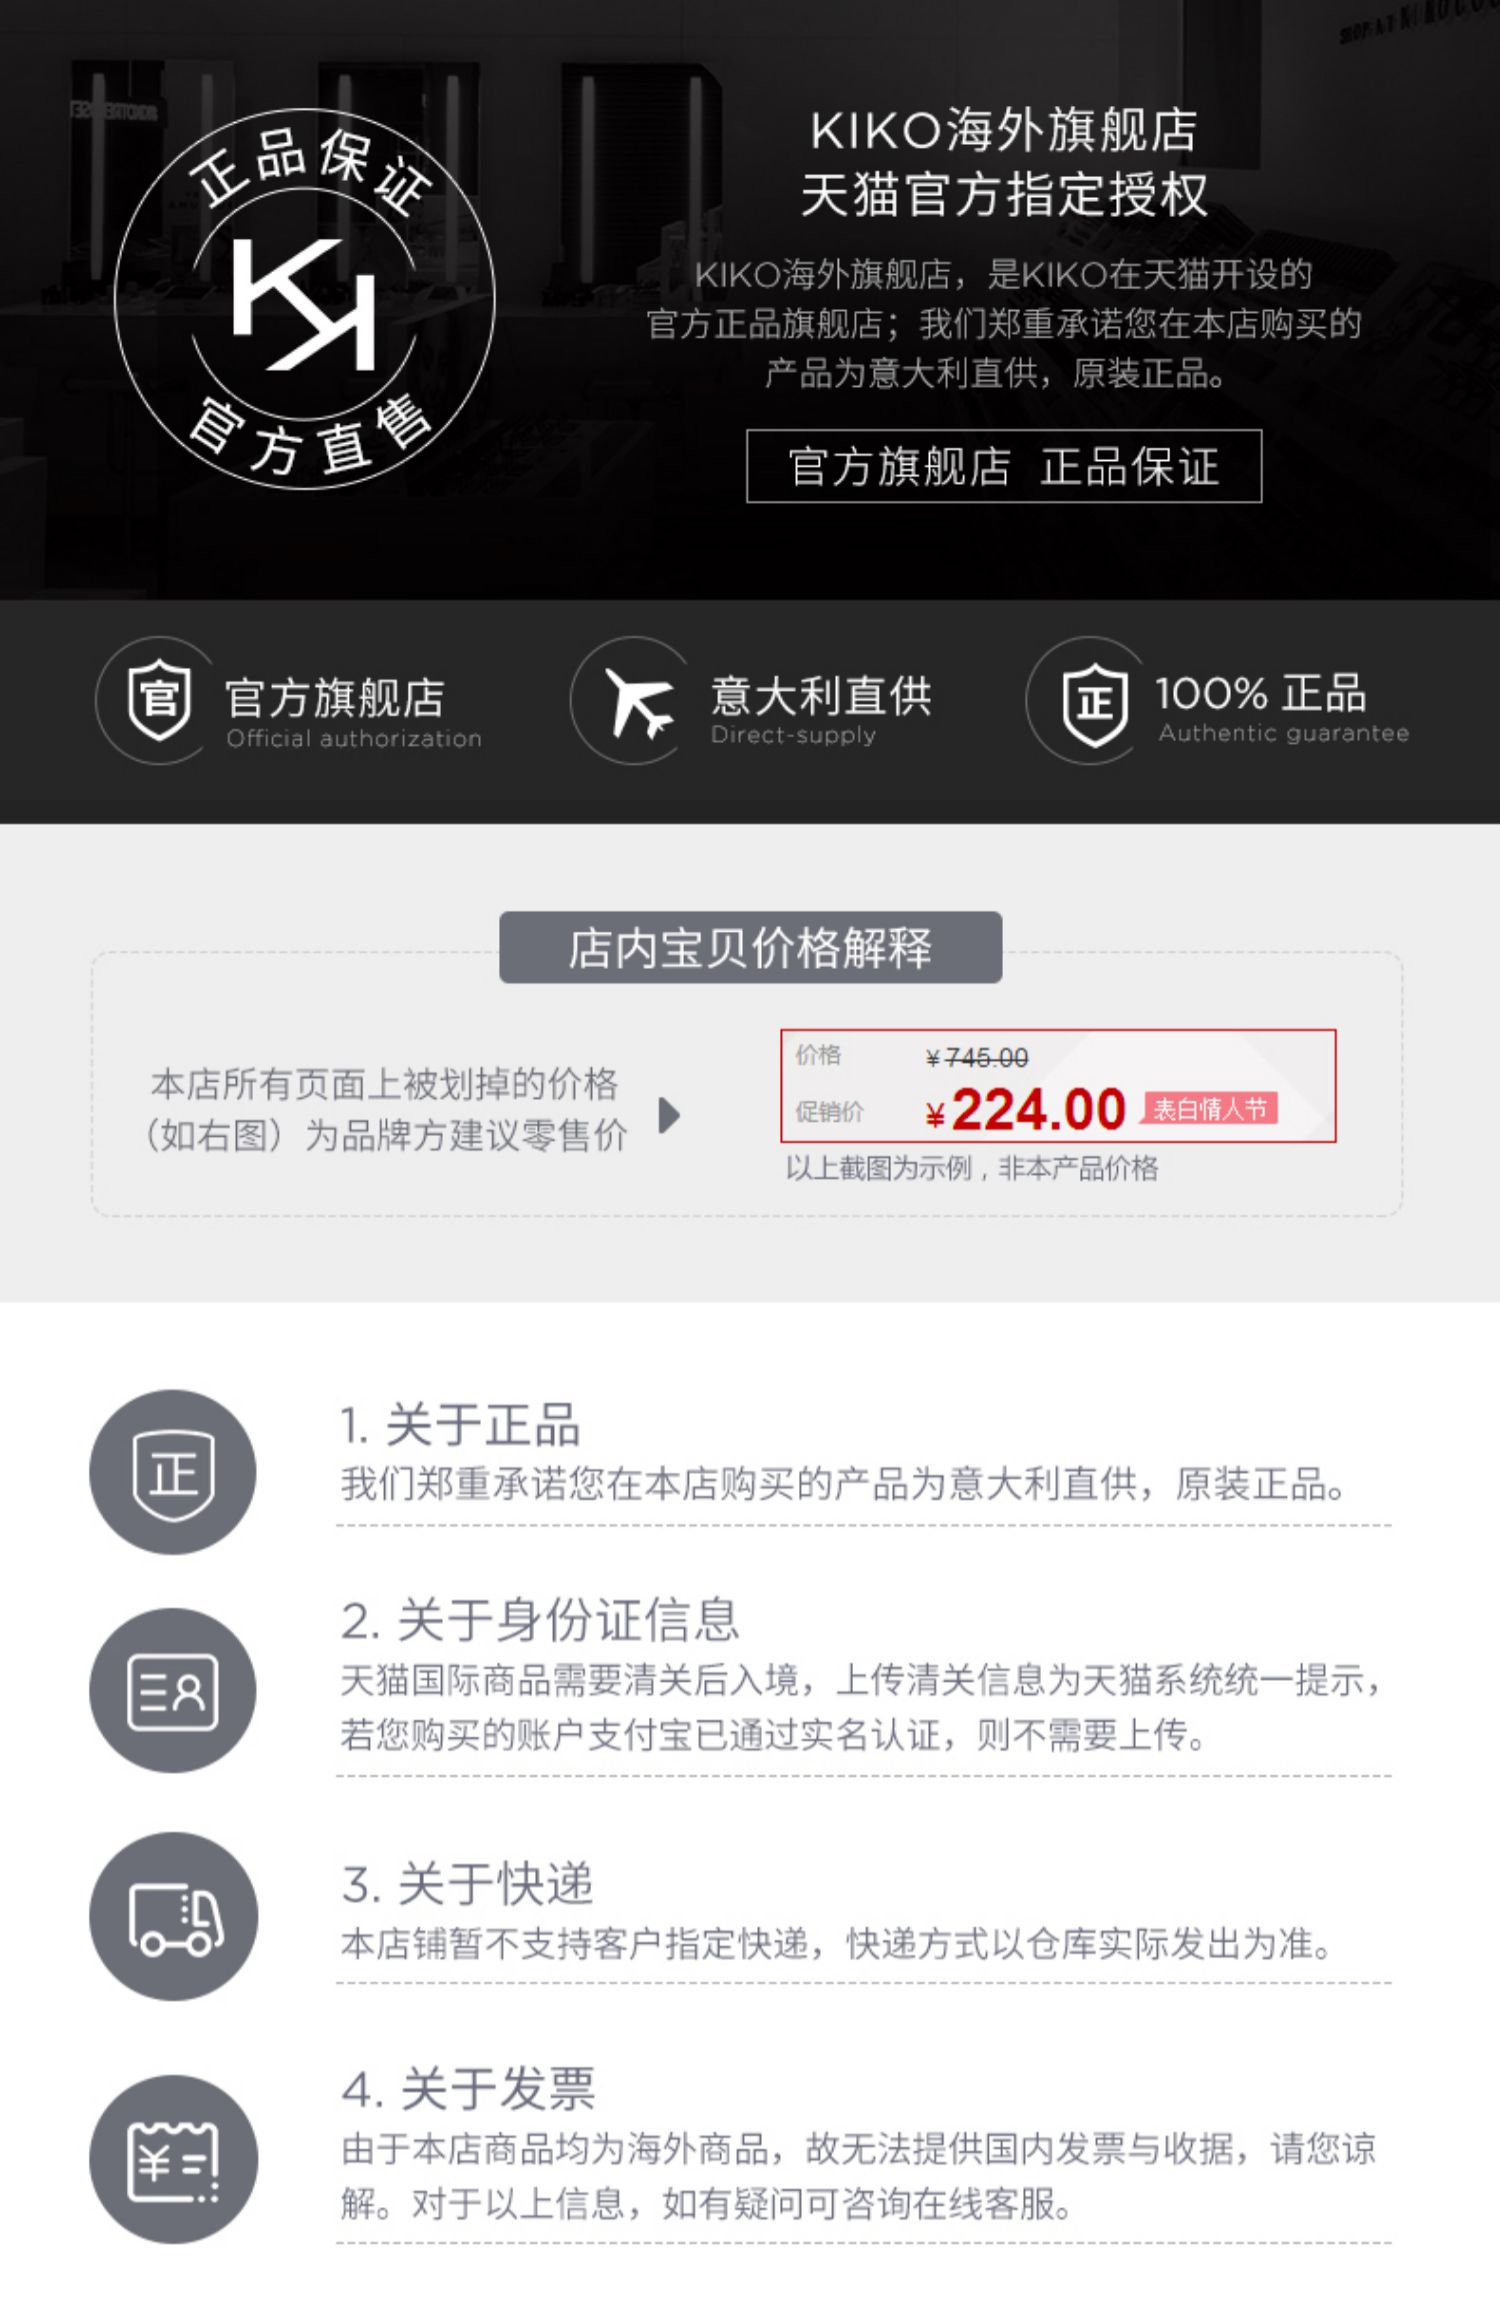Click the heading 3. 关于快递

(x=467, y=1884)
